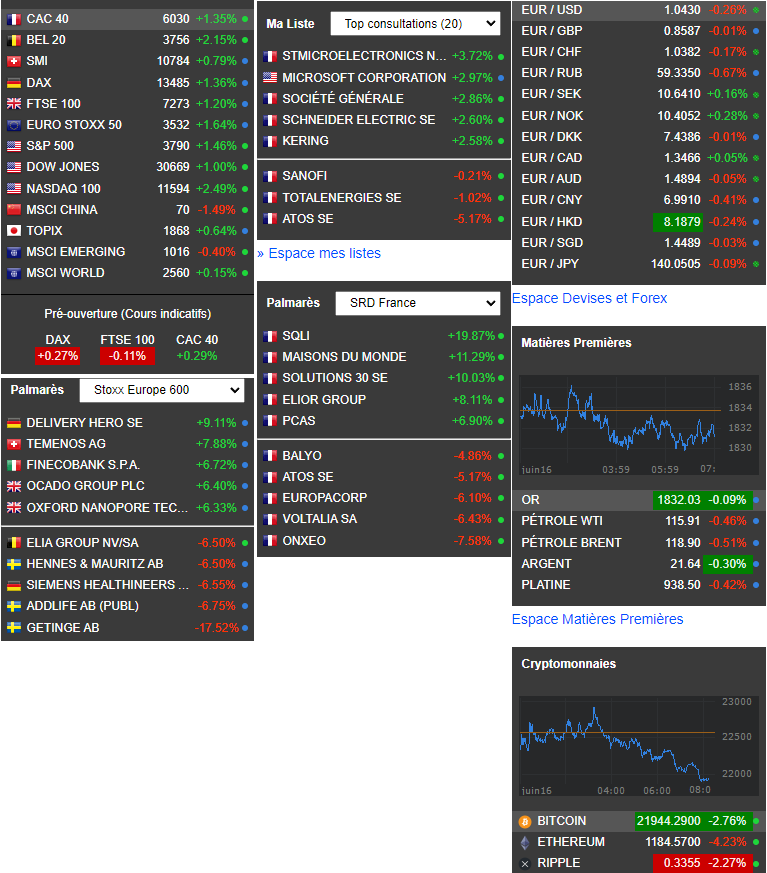
Task: Click the Ethereum diamond icon
Action: 525,842
